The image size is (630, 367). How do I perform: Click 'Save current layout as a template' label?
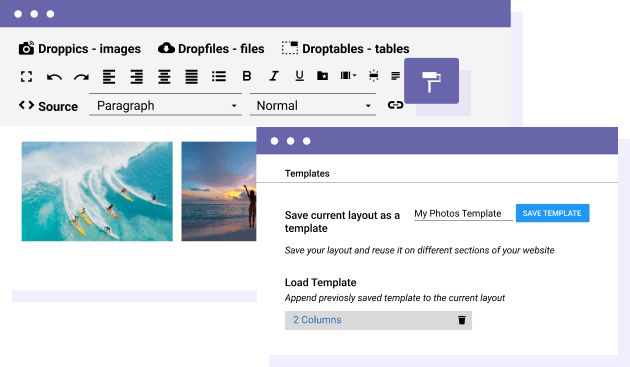[342, 221]
